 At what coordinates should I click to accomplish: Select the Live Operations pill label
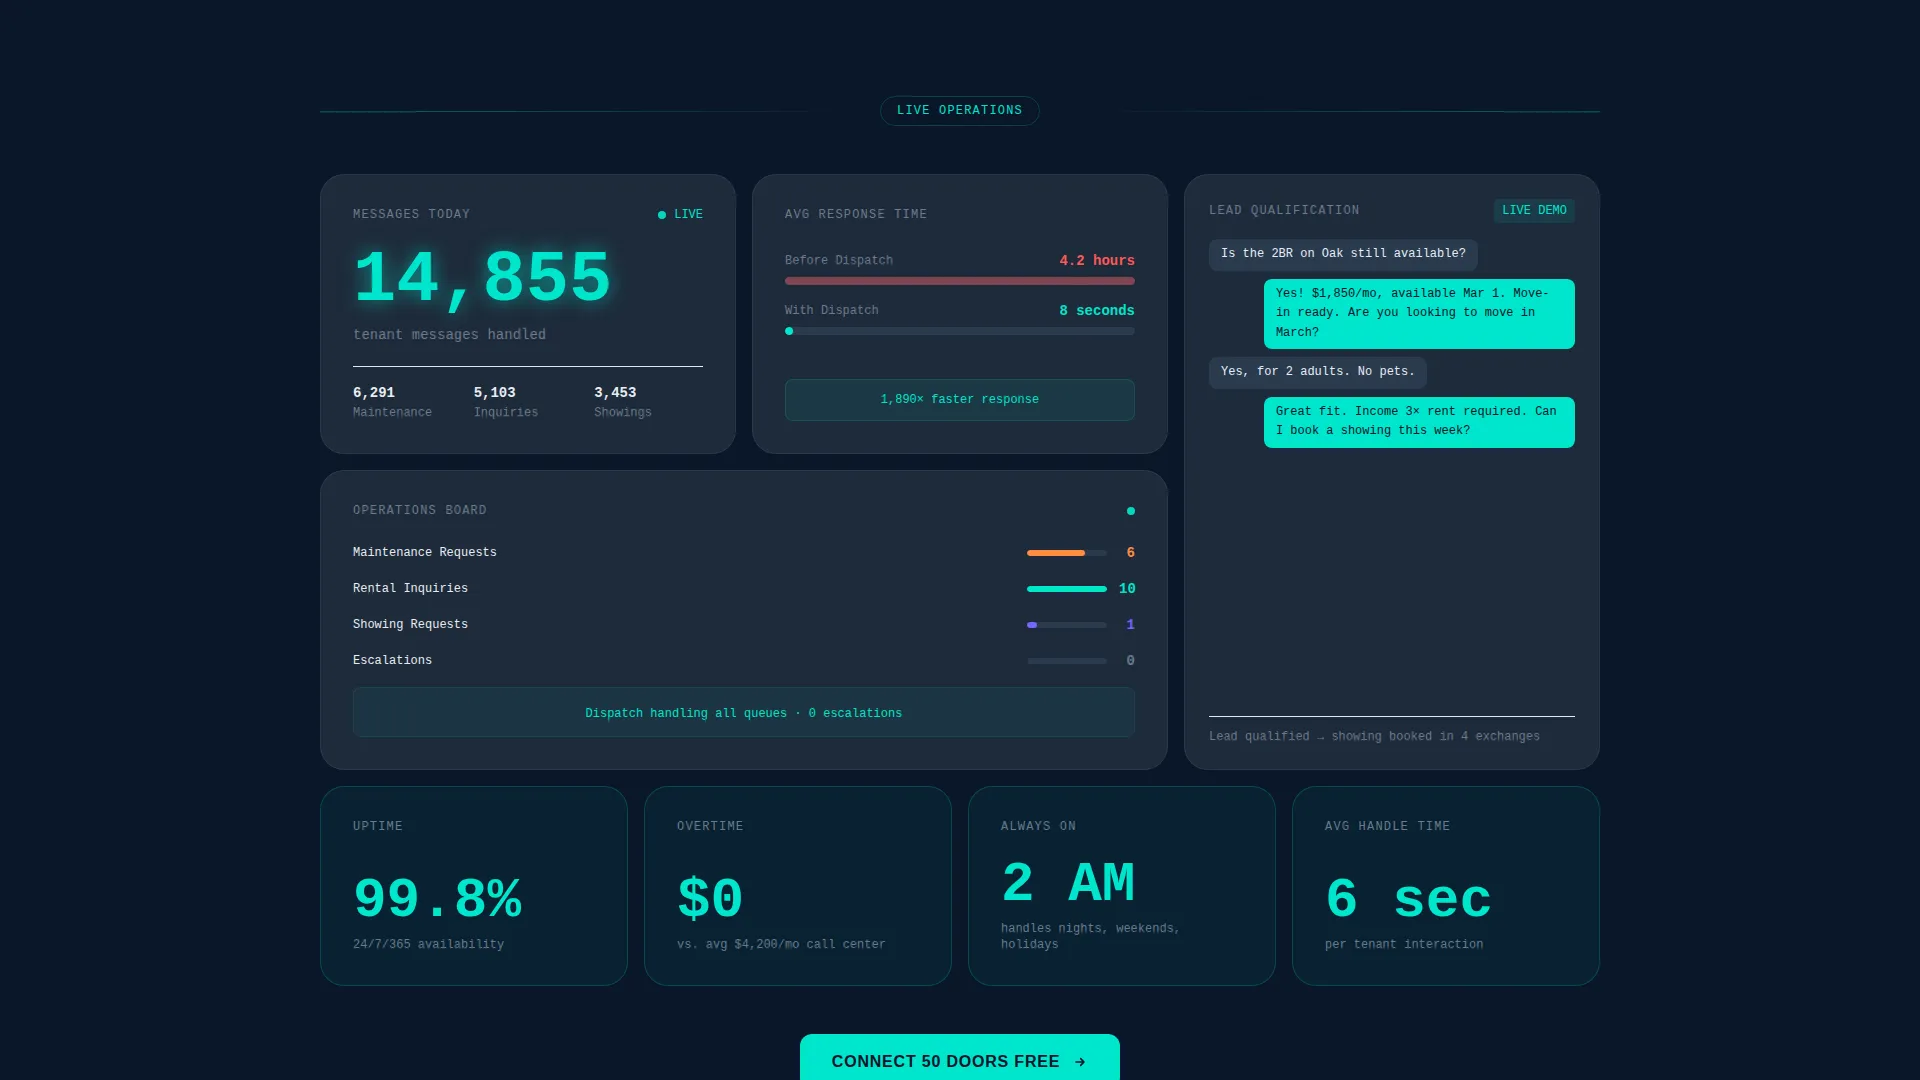tap(959, 110)
